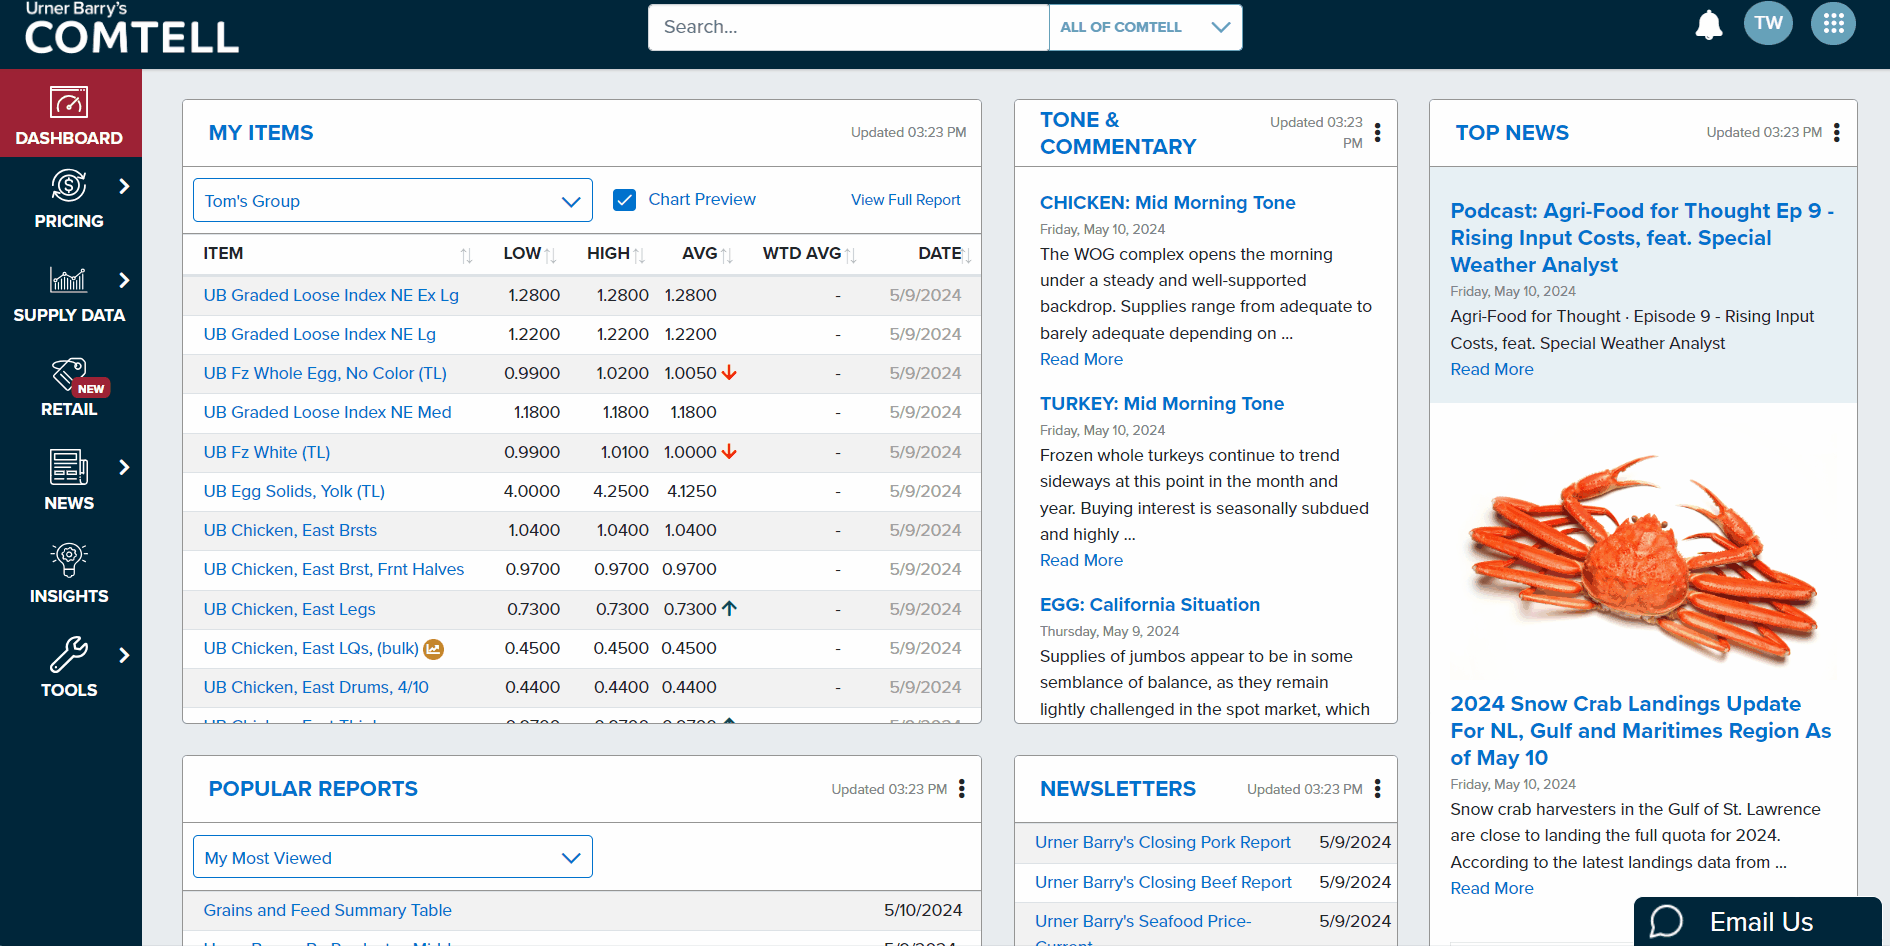Open Urner Barry's Closing Pork Report
Viewport: 1890px width, 946px height.
pos(1163,842)
